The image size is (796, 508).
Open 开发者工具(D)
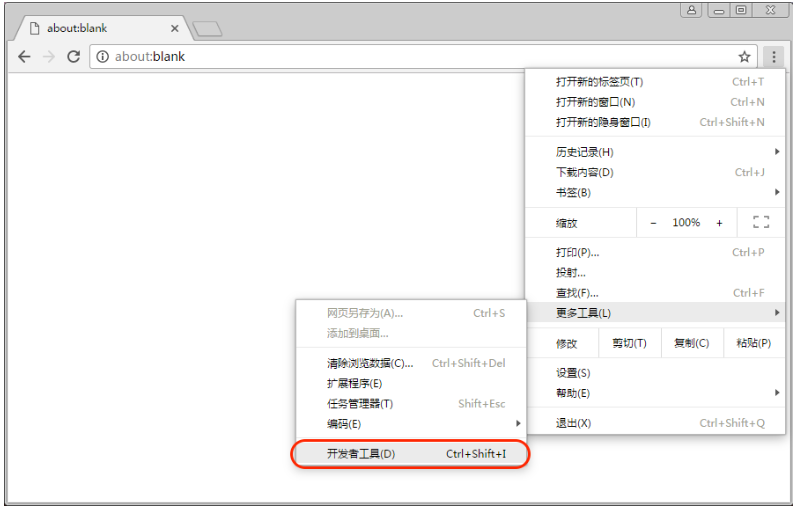coord(411,454)
